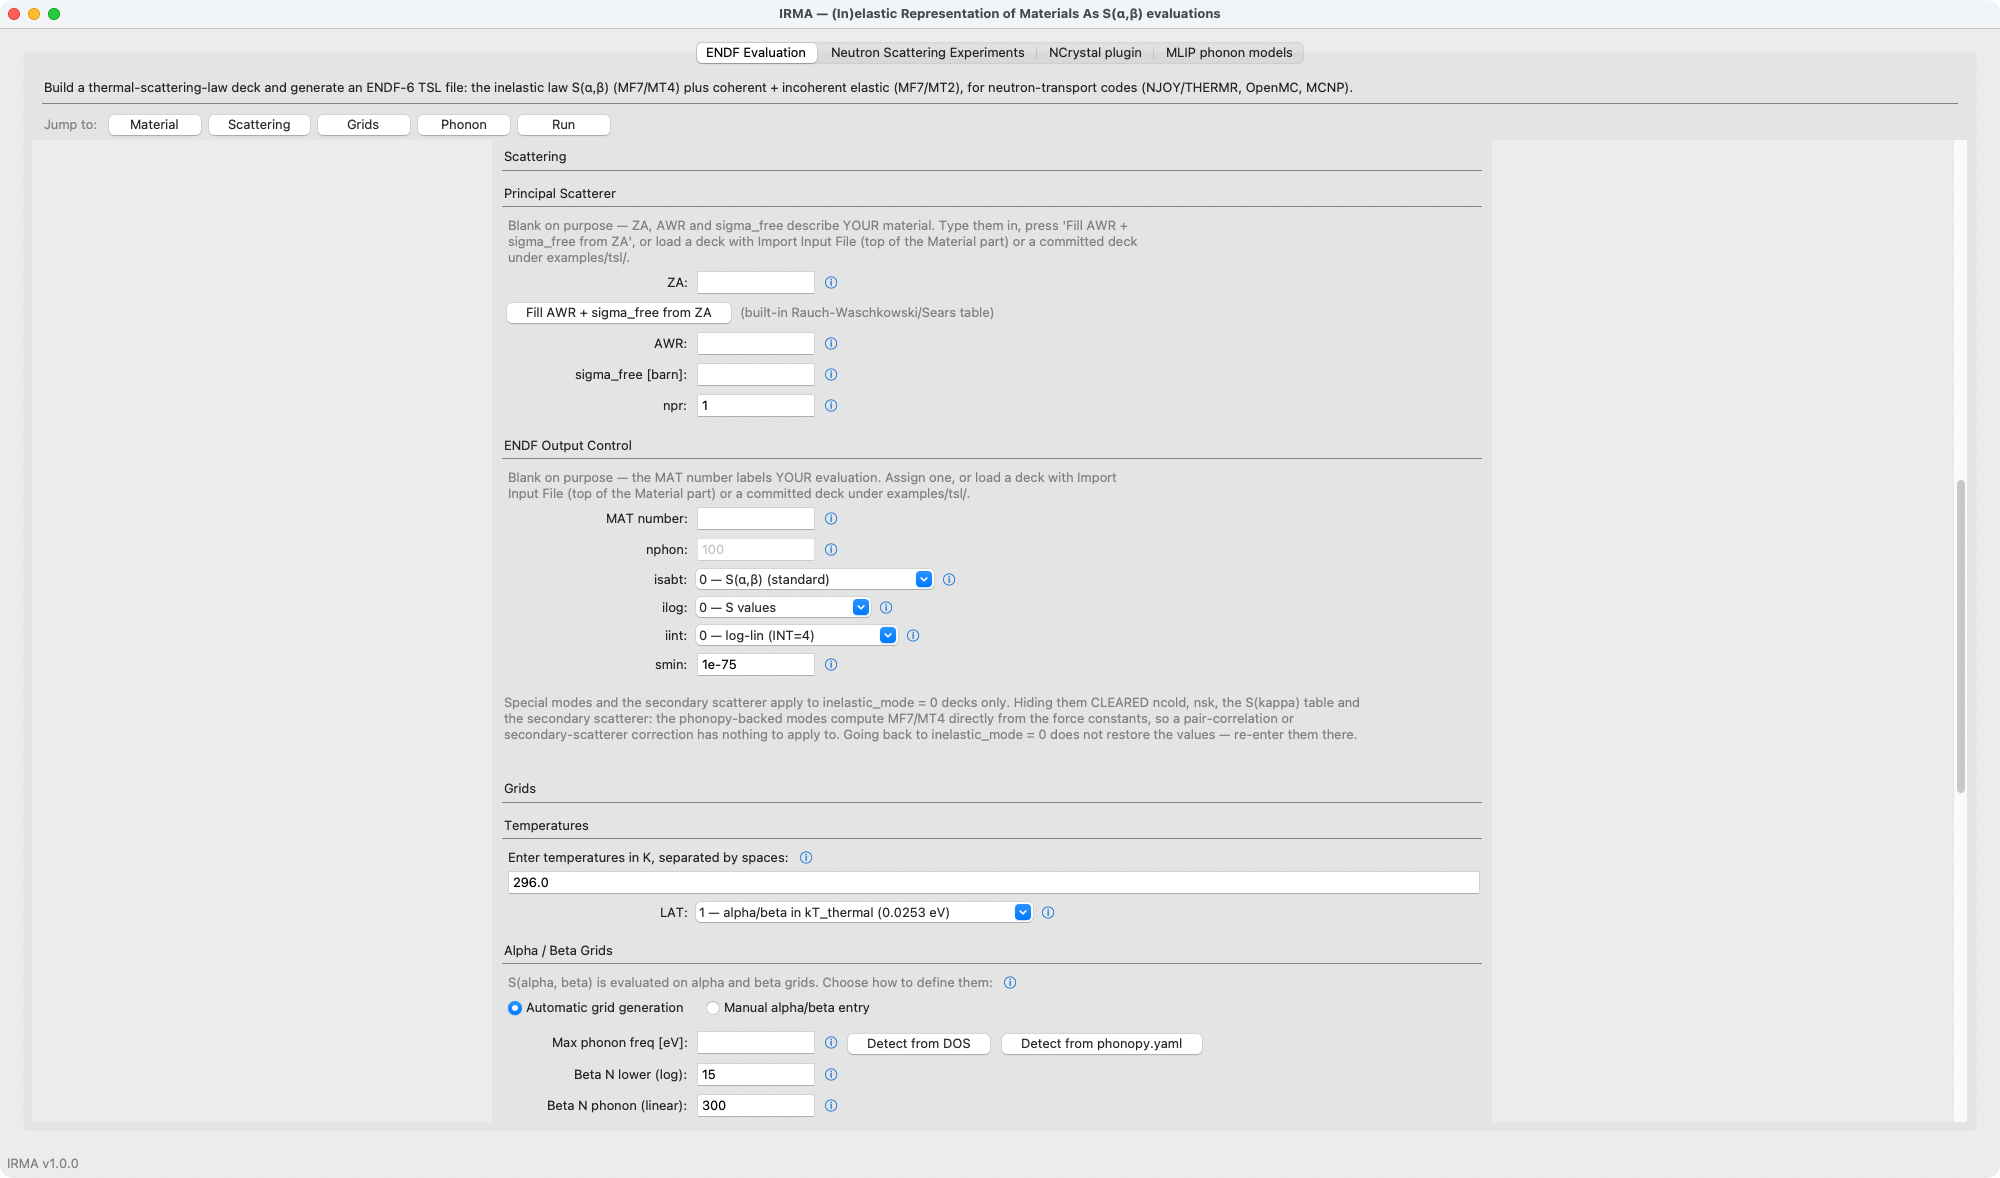Click the Beta N phonon (linear) field
The image size is (2000, 1178).
tap(756, 1106)
